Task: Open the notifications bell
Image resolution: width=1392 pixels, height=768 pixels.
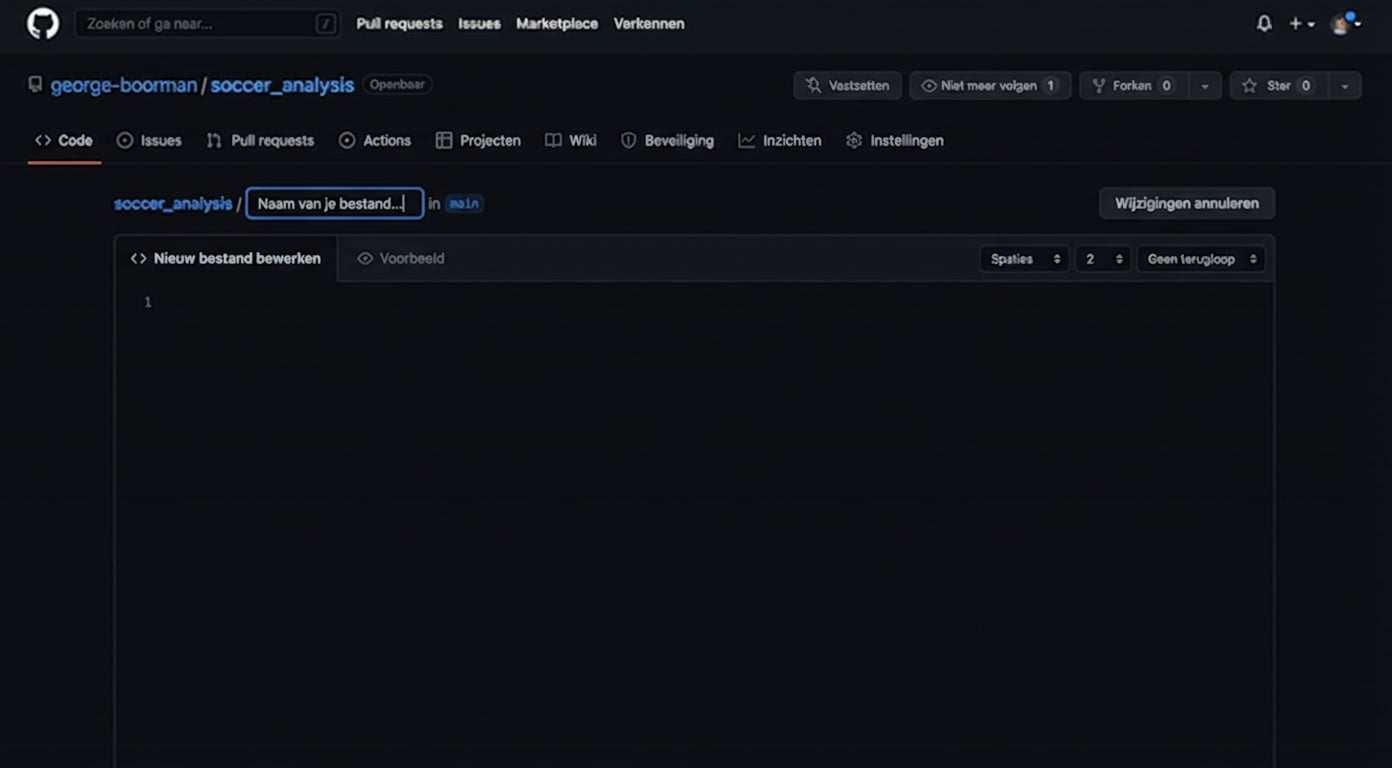Action: click(1263, 23)
